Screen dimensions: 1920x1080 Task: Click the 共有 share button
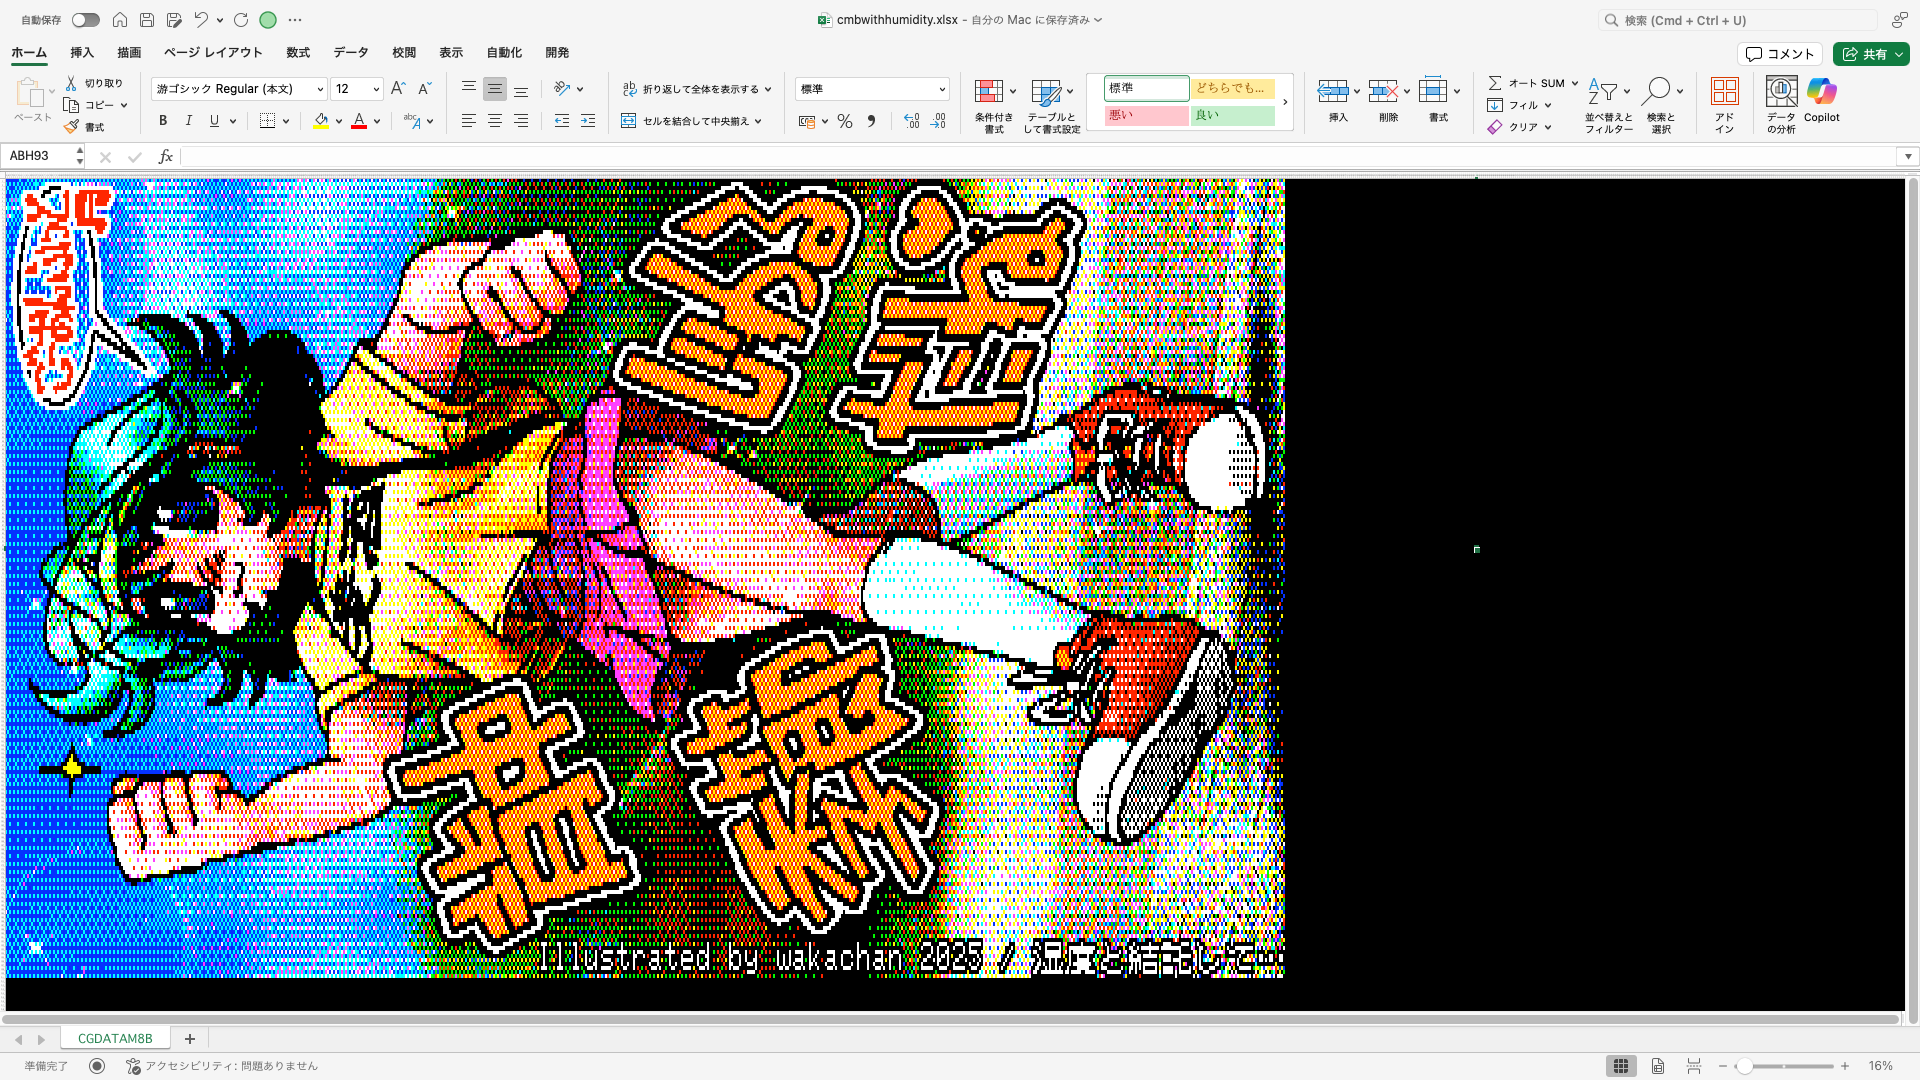pos(1871,54)
